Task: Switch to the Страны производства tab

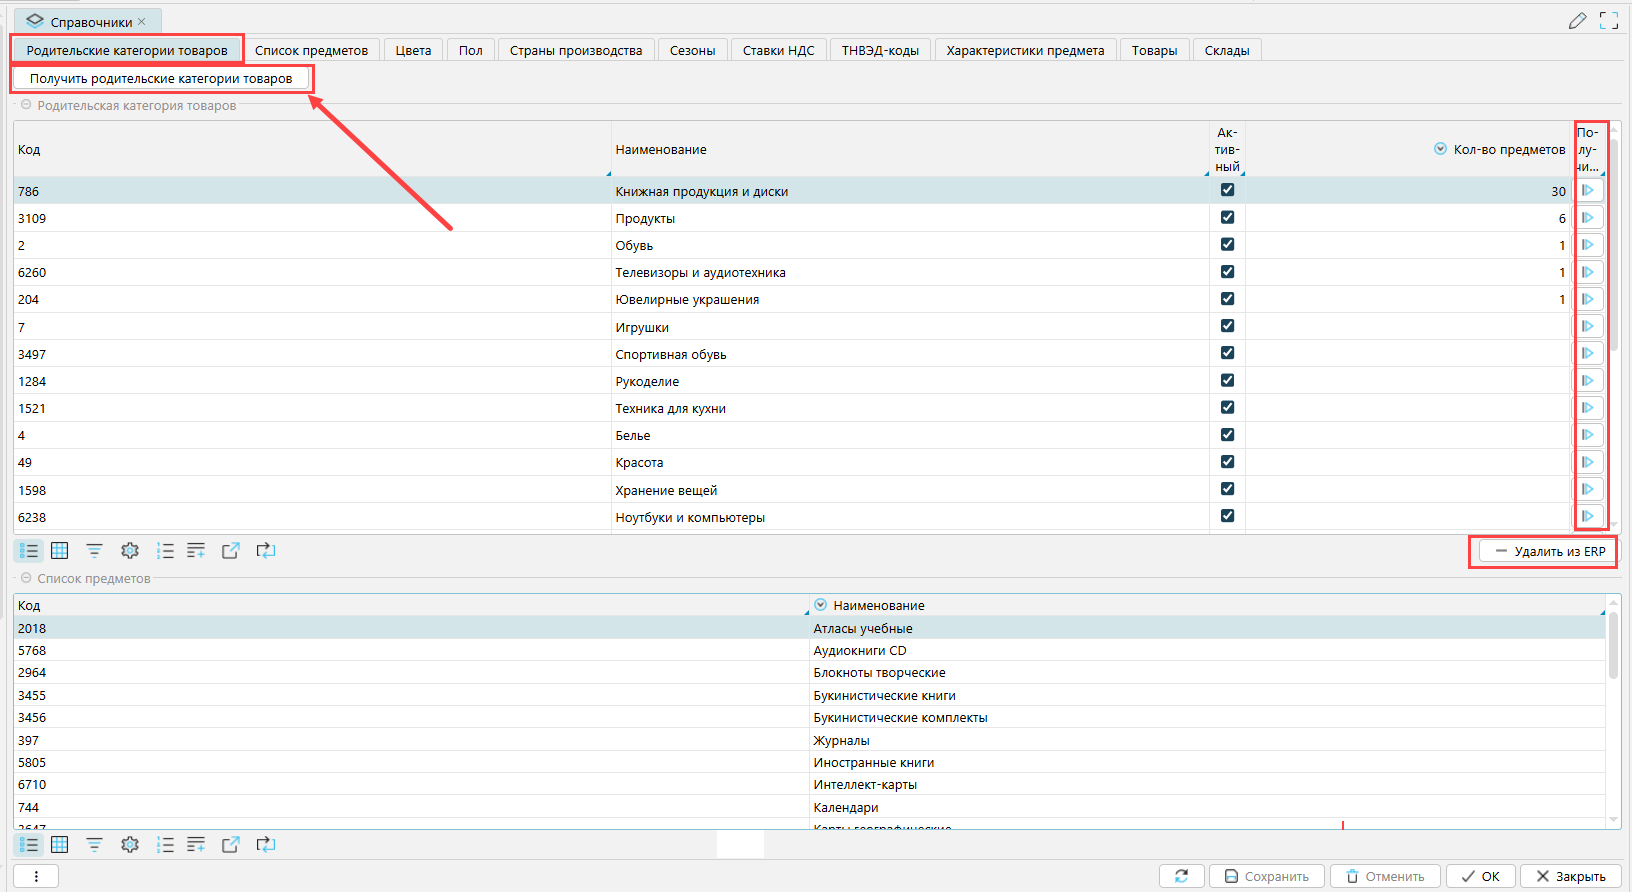Action: 576,50
